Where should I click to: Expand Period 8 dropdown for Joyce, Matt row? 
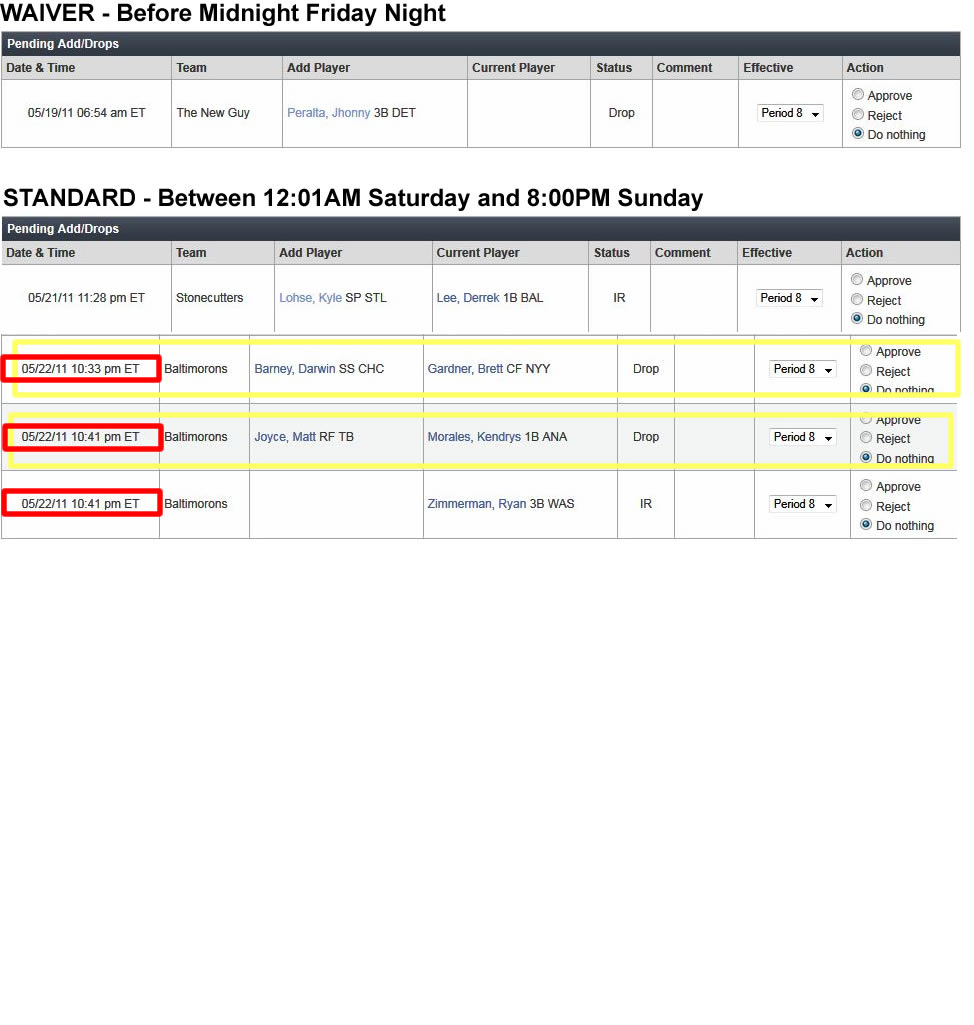point(803,437)
